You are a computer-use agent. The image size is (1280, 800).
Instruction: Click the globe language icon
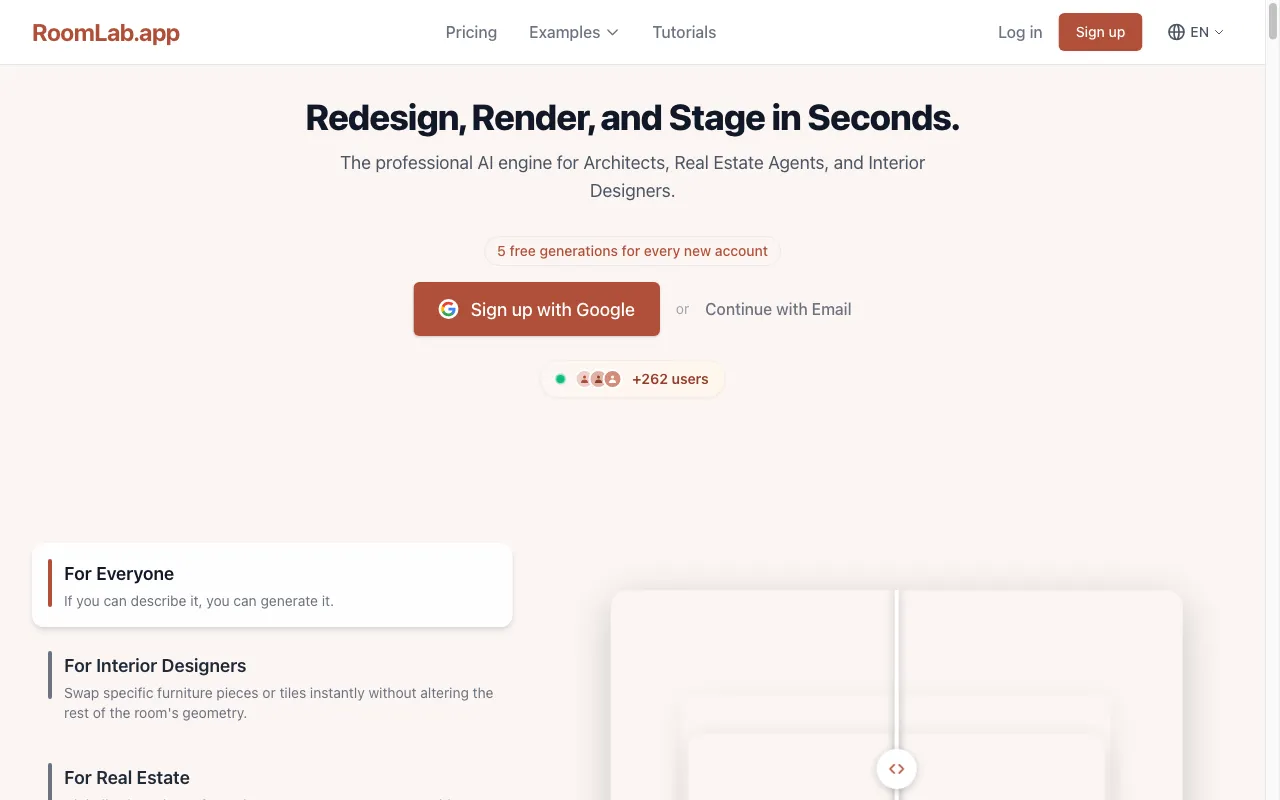click(x=1176, y=32)
